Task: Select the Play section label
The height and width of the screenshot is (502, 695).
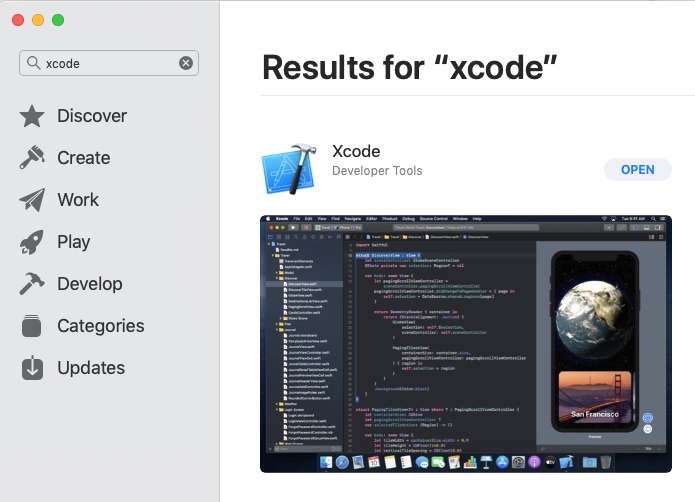Action: 74,242
